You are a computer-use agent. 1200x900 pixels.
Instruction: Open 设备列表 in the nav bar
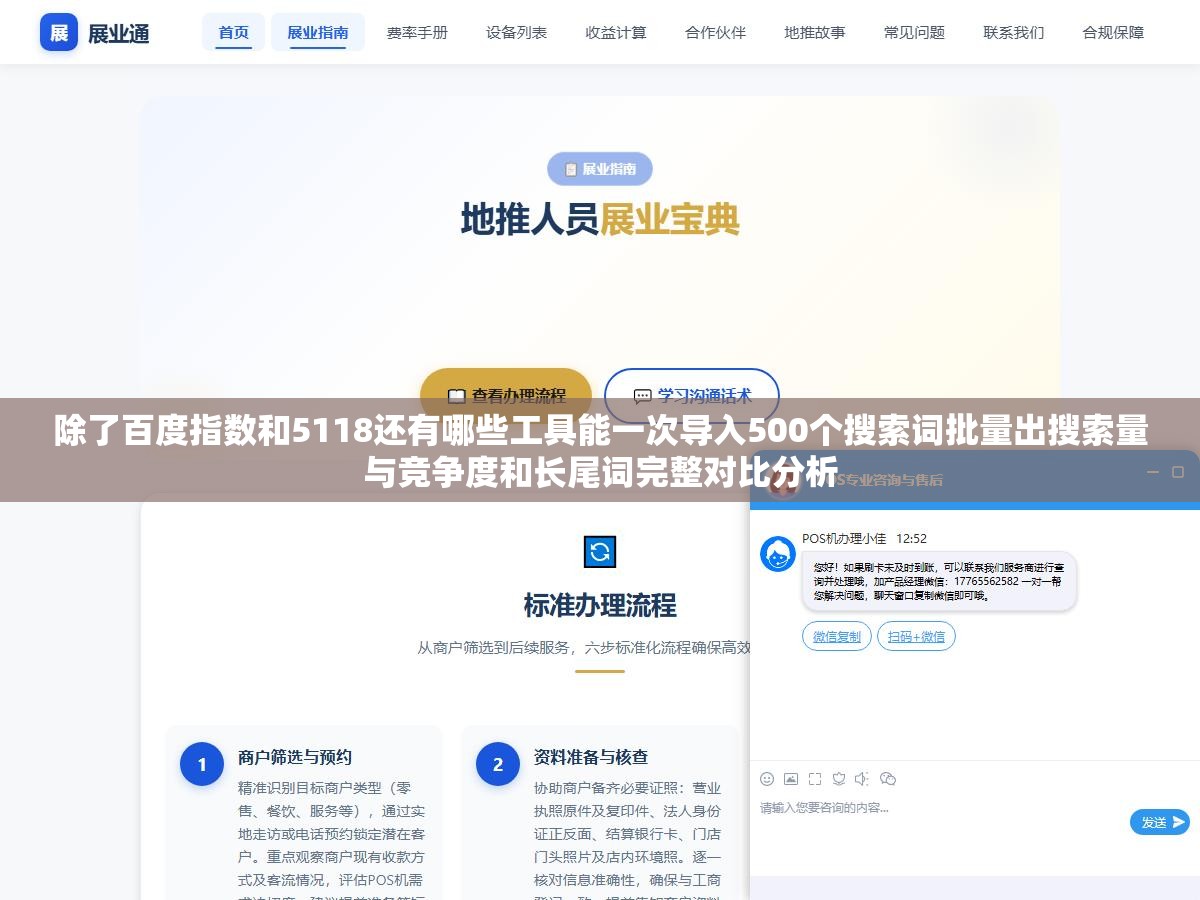[x=516, y=32]
